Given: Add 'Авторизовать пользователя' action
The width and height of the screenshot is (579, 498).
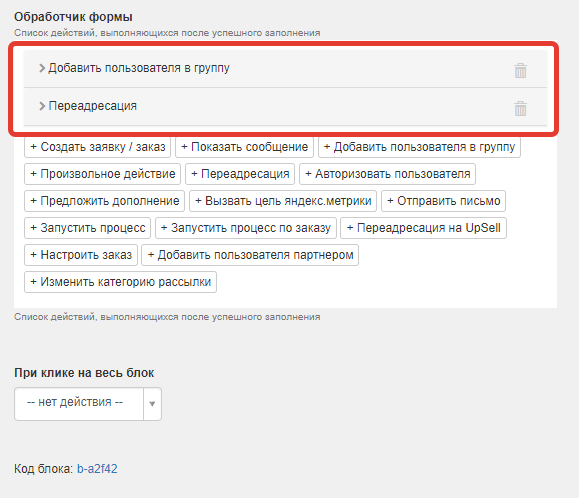Looking at the screenshot, I should click(x=387, y=174).
